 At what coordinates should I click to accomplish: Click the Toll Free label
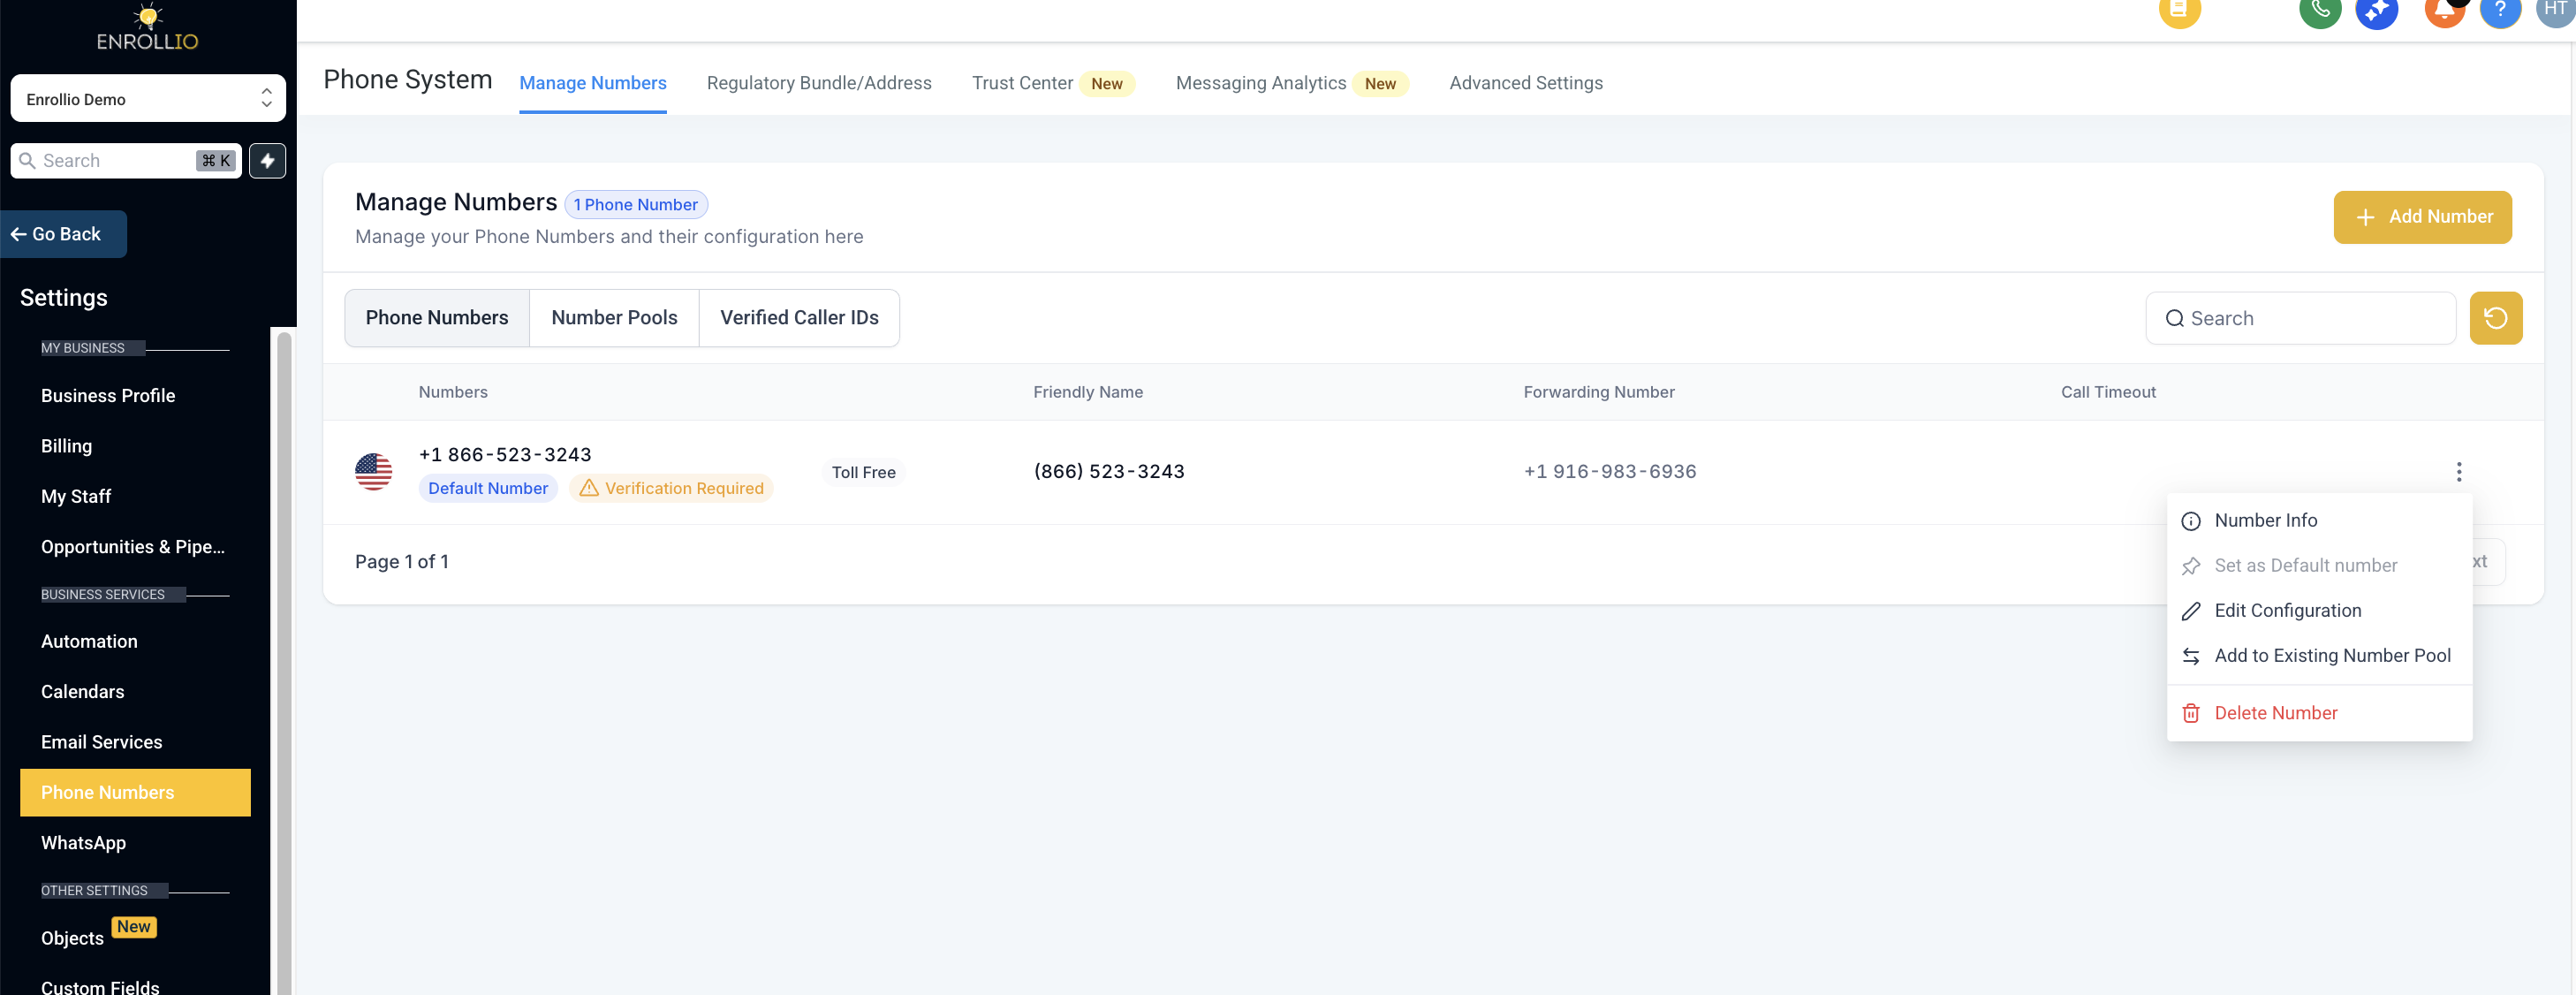[x=863, y=472]
